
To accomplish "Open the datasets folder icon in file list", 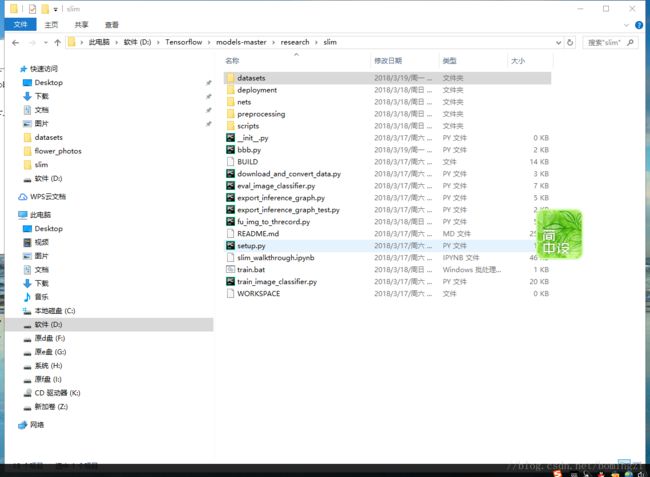I will [231, 78].
